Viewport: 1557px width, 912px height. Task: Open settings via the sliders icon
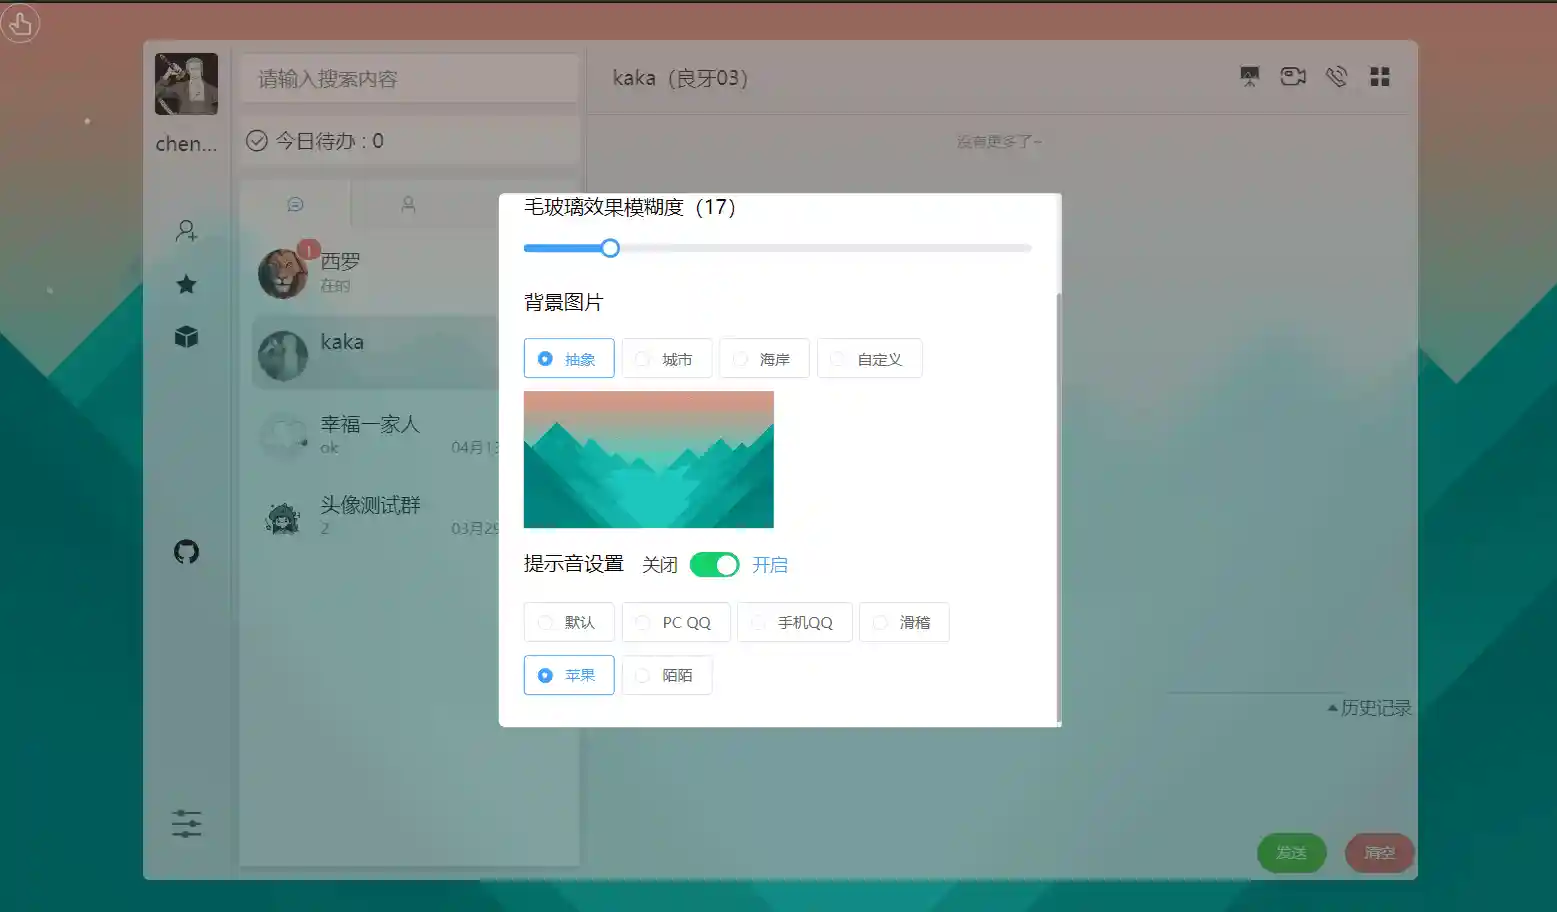click(186, 823)
